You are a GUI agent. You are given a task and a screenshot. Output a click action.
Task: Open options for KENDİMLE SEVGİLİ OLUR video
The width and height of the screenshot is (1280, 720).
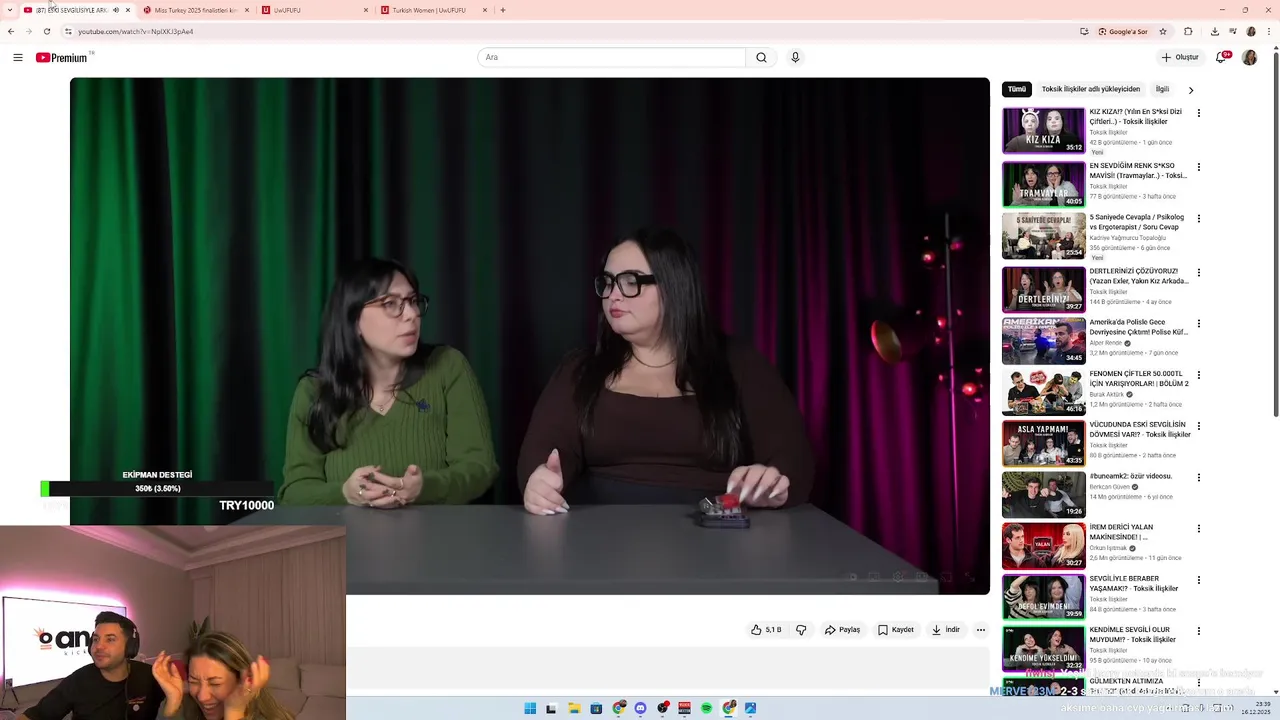[x=1198, y=632]
